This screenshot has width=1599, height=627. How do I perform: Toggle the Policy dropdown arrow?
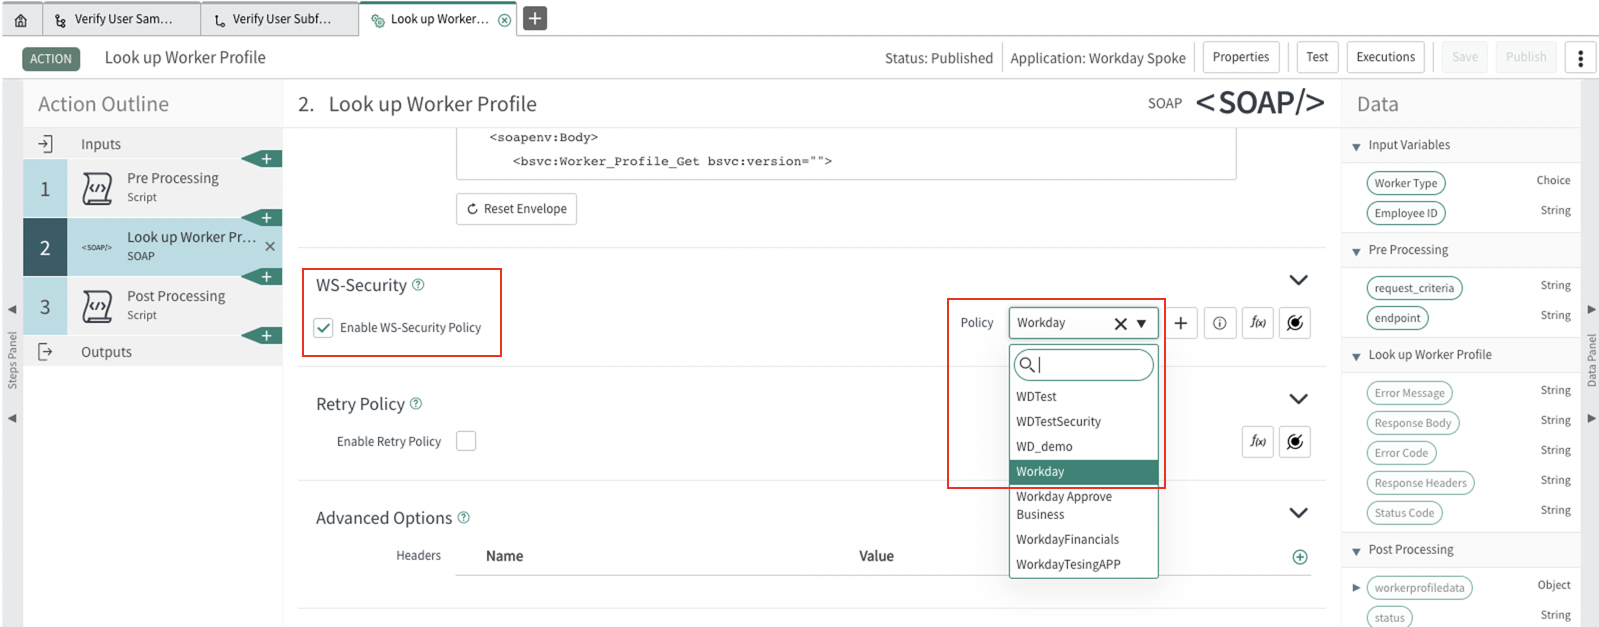click(1141, 324)
